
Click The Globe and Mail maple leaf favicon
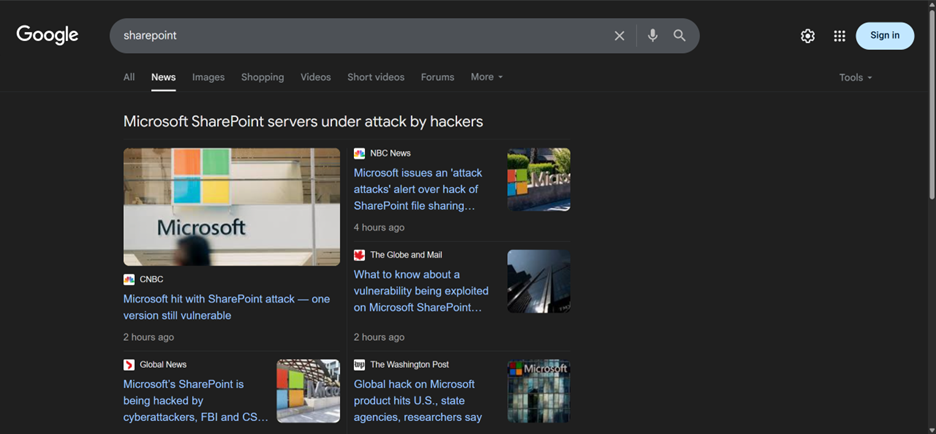click(359, 255)
